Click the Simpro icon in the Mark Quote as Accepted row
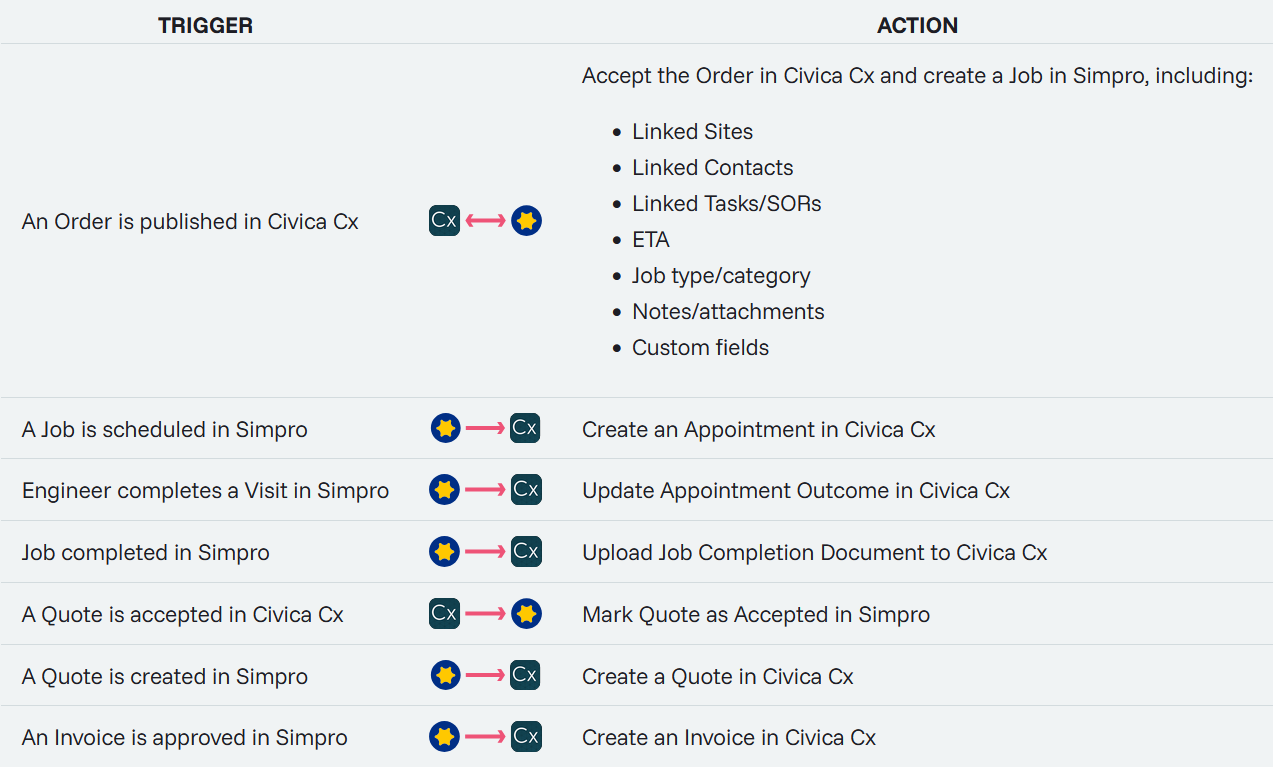This screenshot has width=1273, height=767. [x=526, y=613]
